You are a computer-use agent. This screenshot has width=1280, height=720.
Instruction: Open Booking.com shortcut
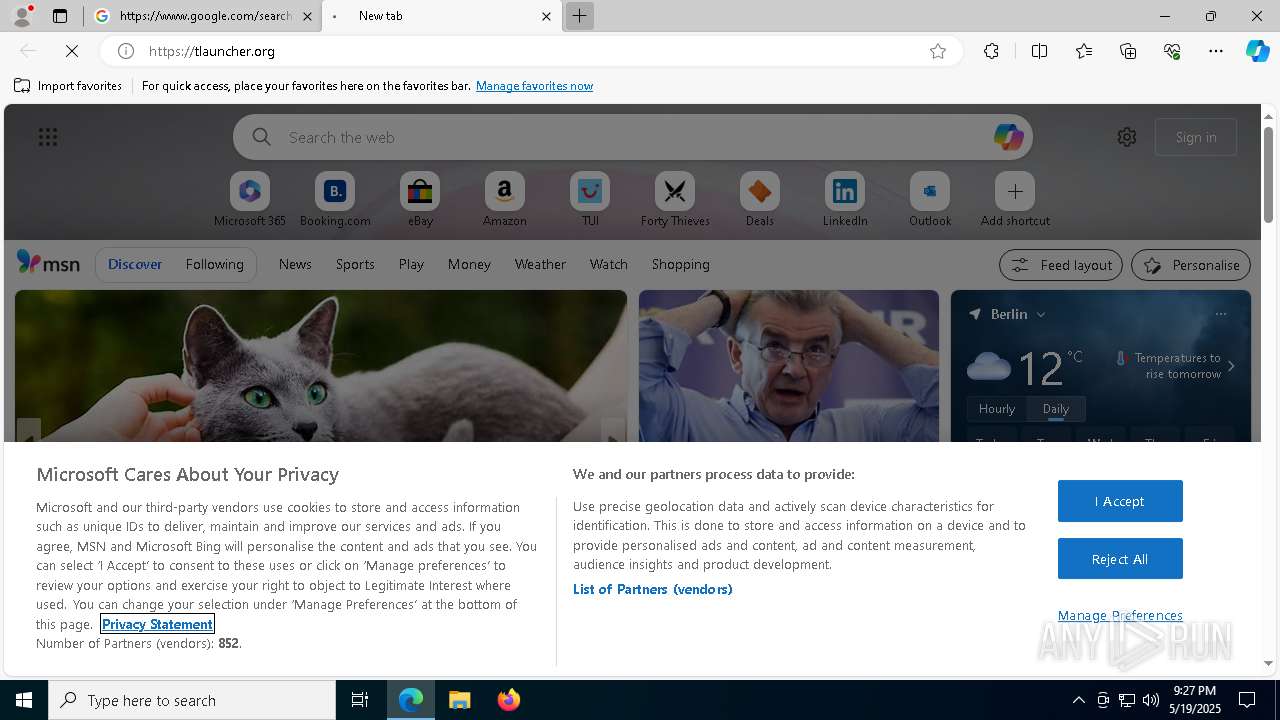(x=335, y=199)
